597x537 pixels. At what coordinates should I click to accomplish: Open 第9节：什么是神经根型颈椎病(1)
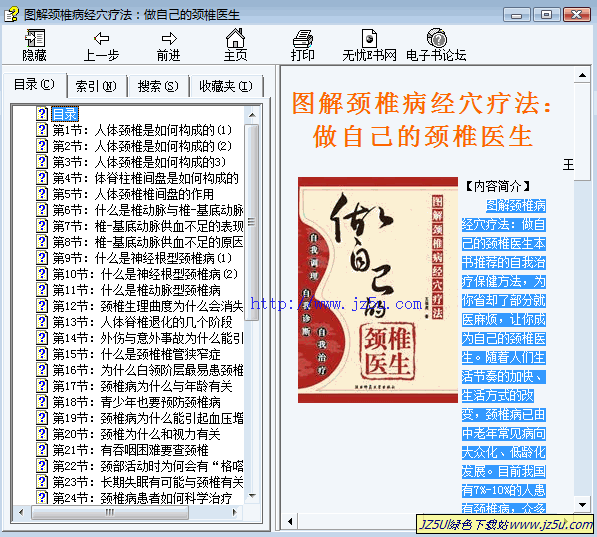tap(142, 258)
